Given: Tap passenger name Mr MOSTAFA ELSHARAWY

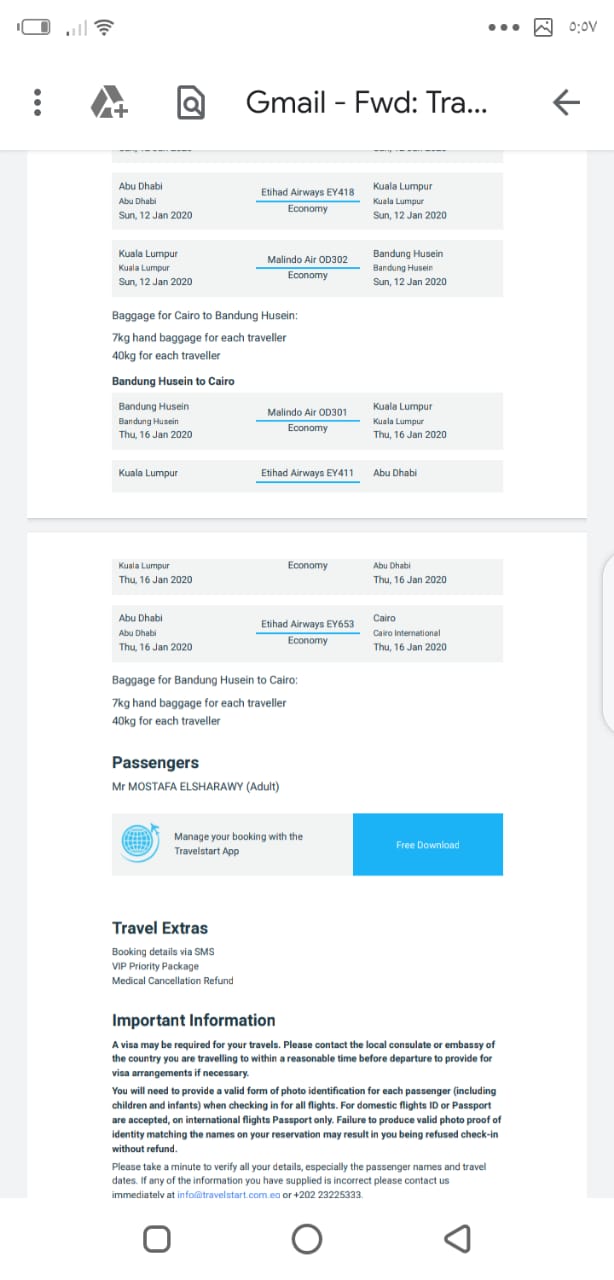Looking at the screenshot, I should [195, 787].
